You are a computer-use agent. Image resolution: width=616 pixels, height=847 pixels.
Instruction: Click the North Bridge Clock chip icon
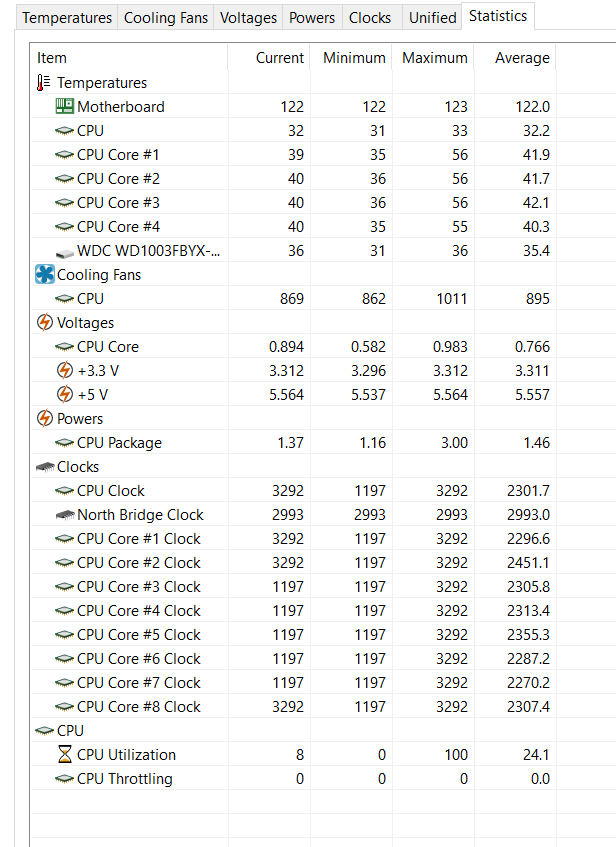64,515
